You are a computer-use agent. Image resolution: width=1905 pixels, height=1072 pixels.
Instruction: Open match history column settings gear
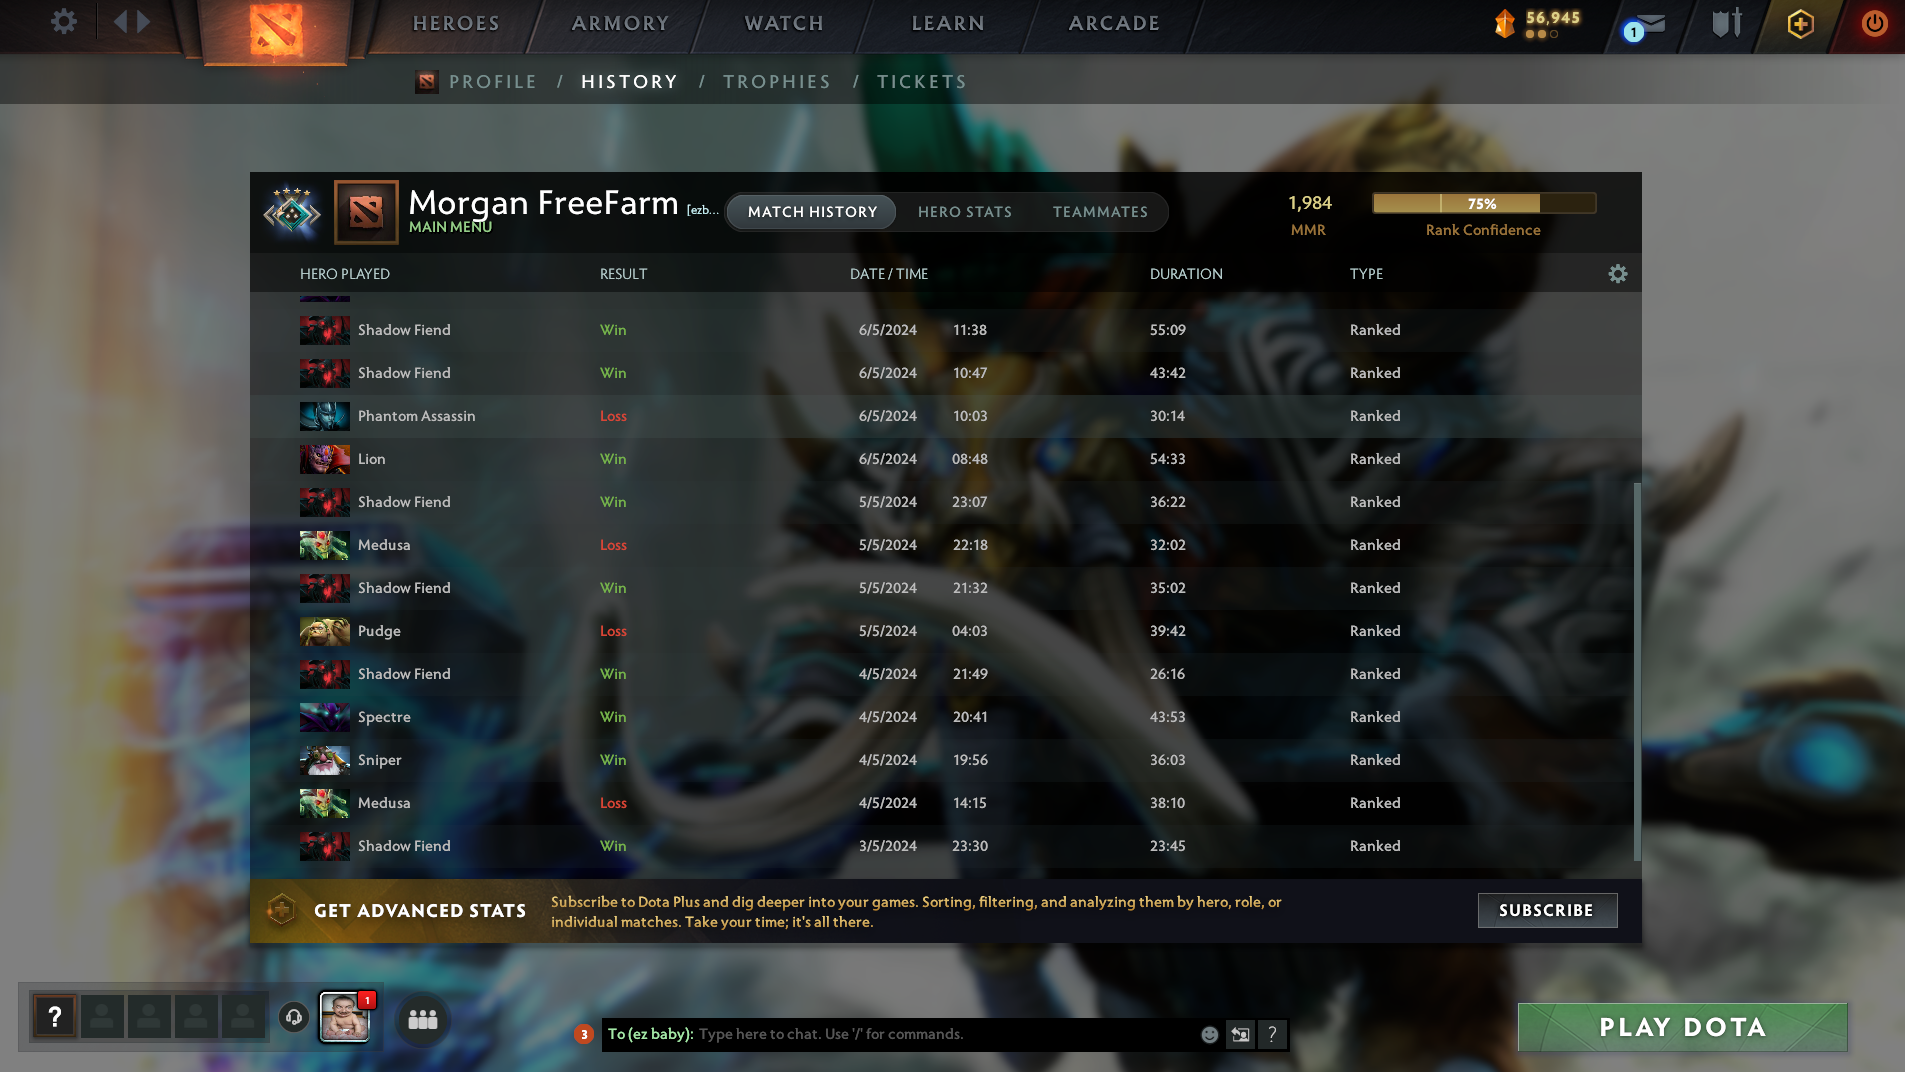point(1617,274)
